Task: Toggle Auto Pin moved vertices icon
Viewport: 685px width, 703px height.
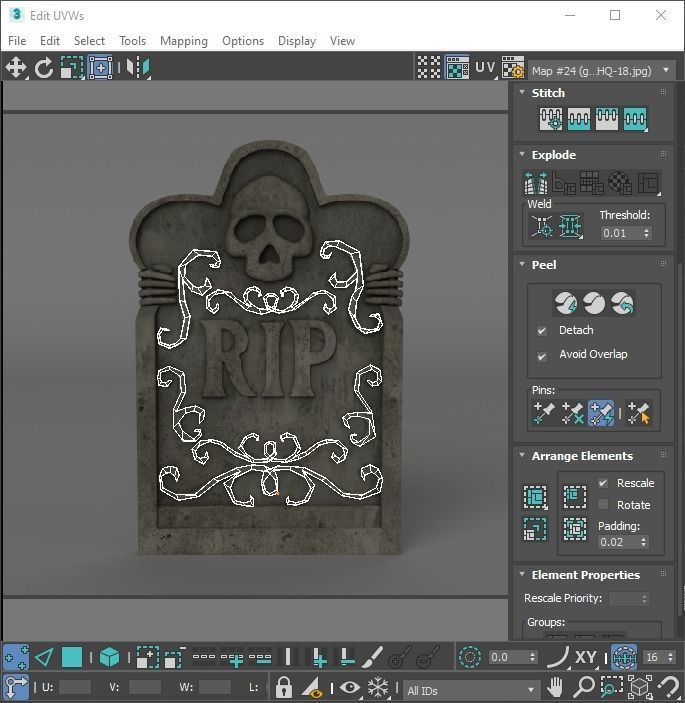Action: click(x=601, y=413)
